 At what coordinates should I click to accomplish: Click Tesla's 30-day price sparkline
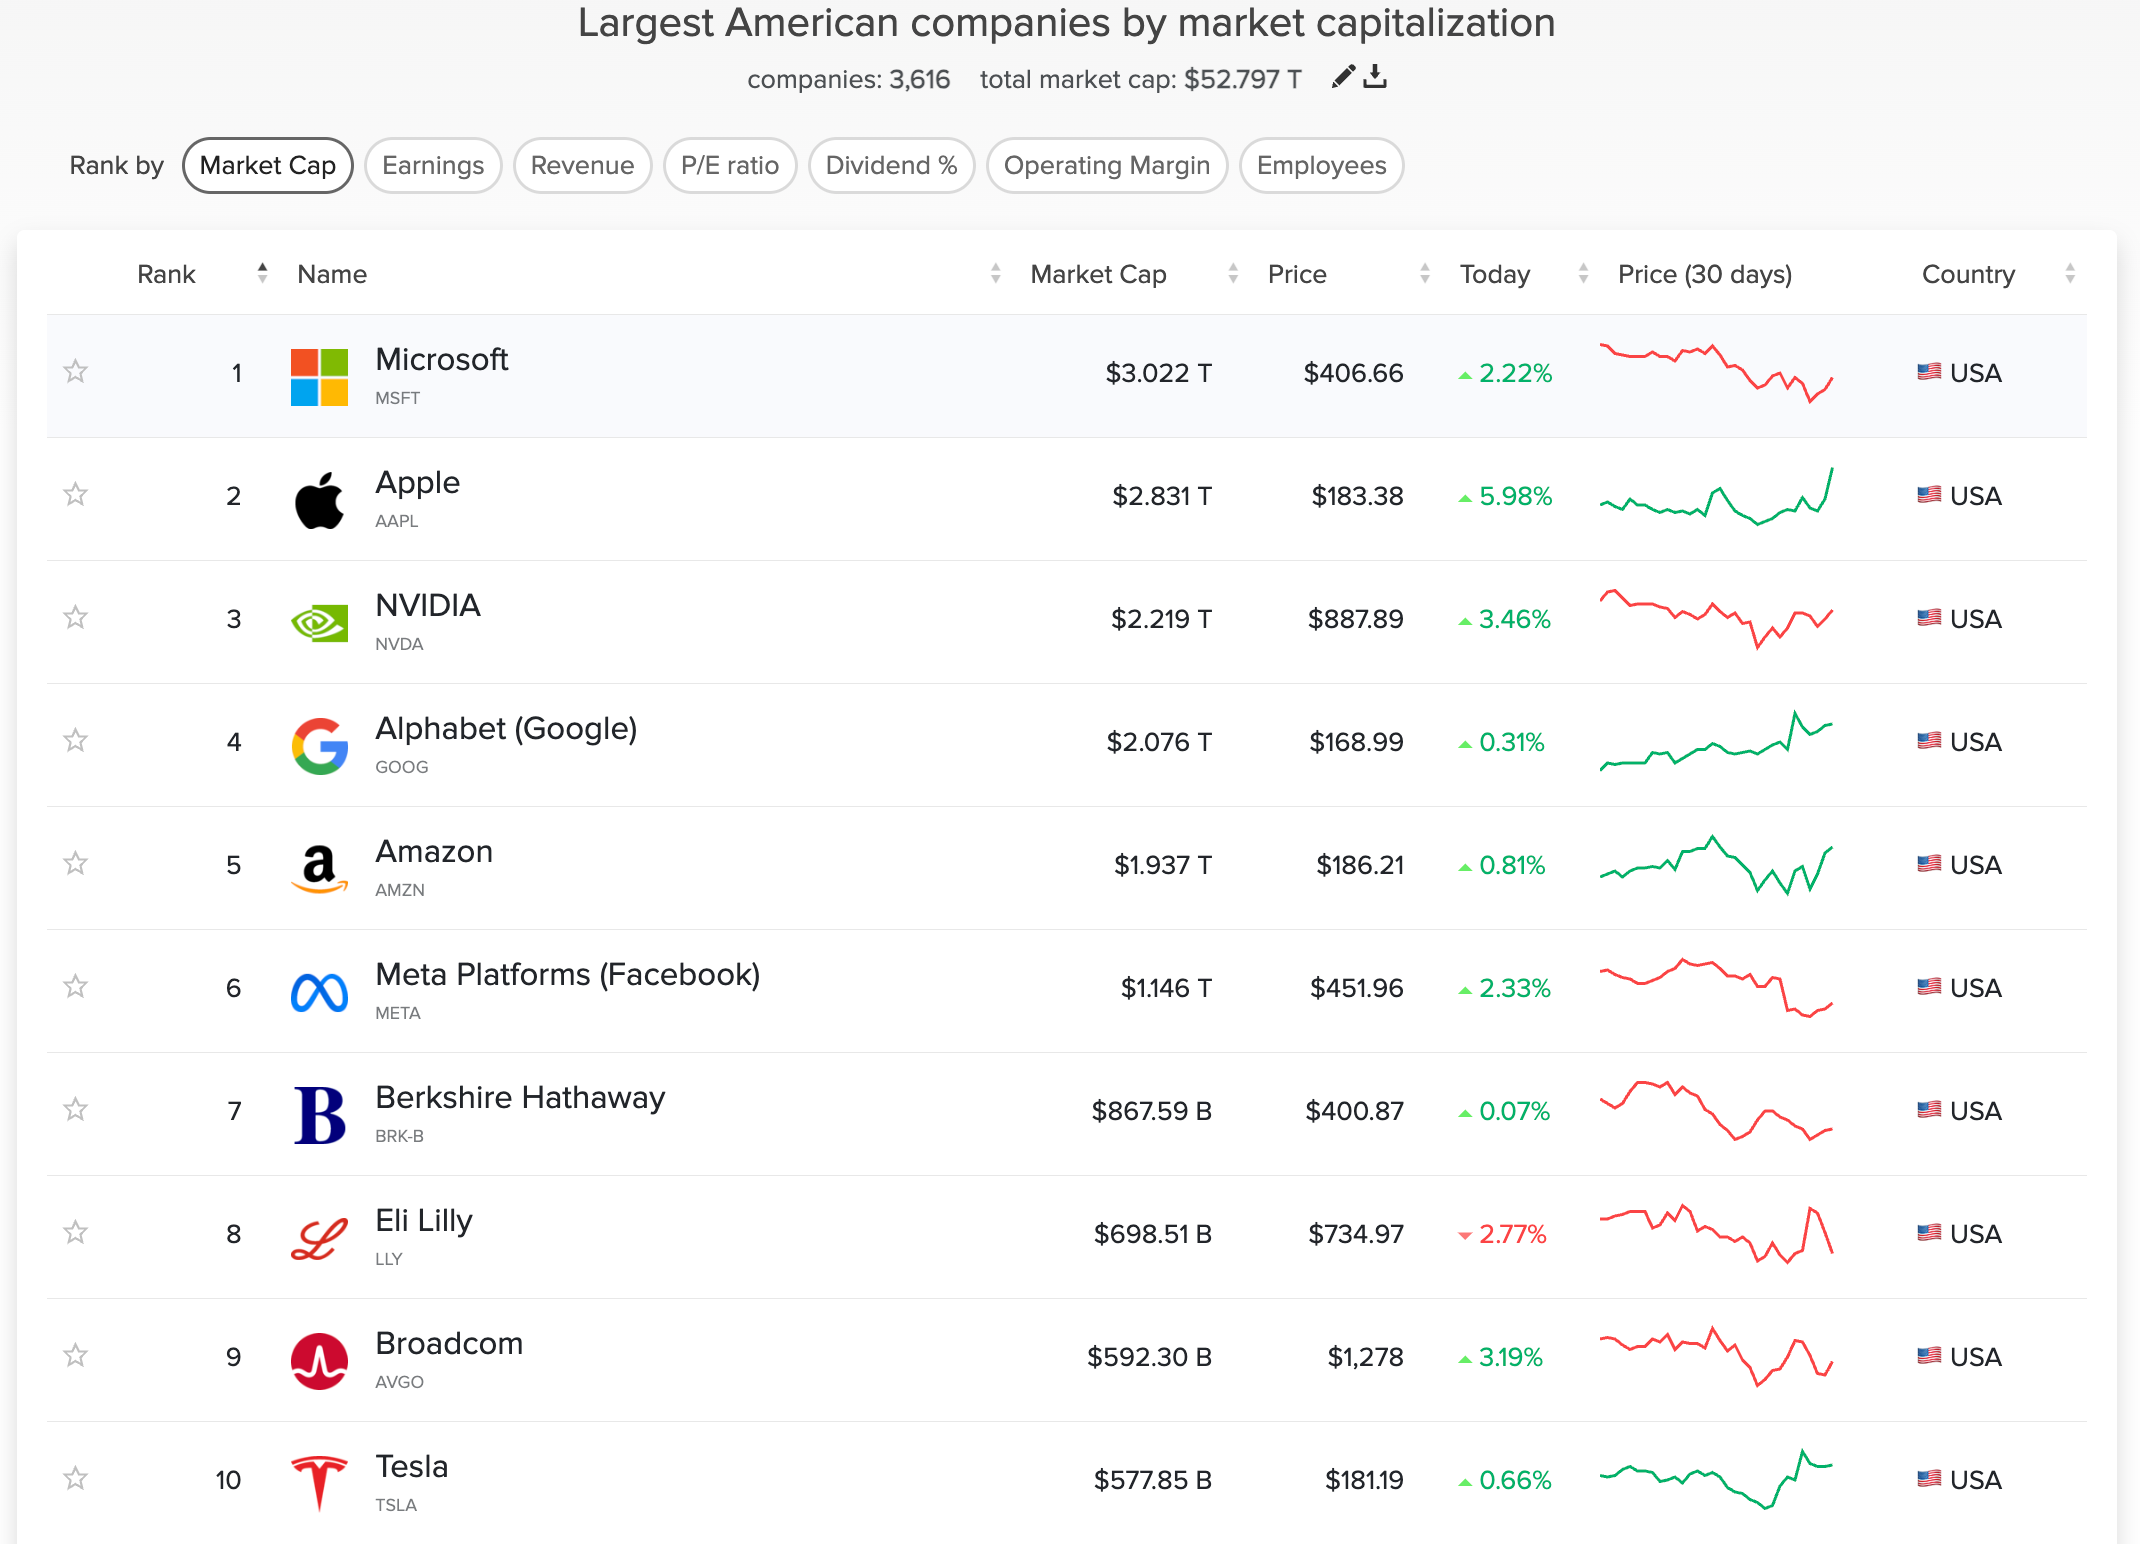(1716, 1479)
